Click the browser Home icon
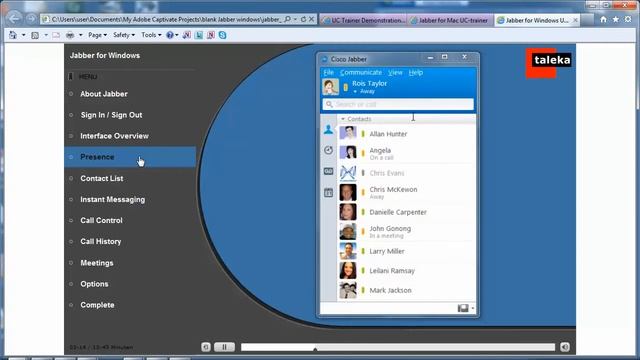This screenshot has height=360, width=640. (603, 19)
